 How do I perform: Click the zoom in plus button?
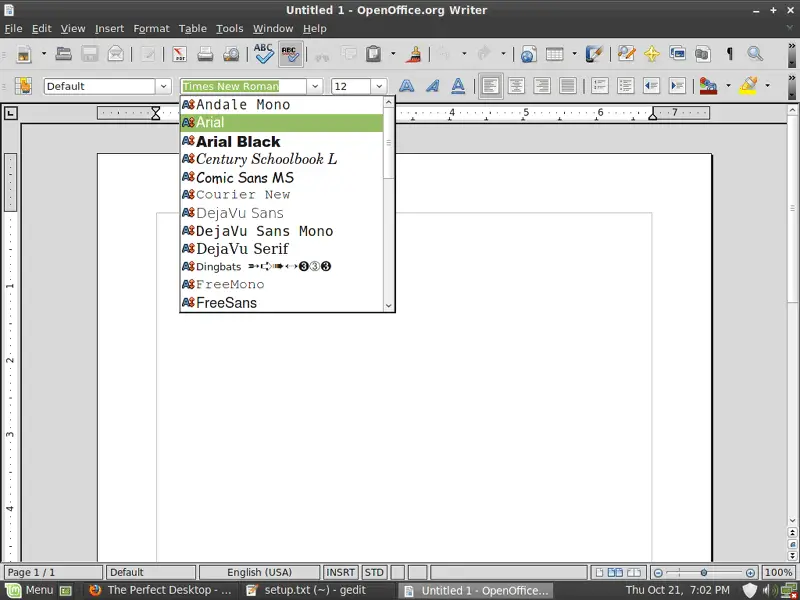pyautogui.click(x=750, y=572)
